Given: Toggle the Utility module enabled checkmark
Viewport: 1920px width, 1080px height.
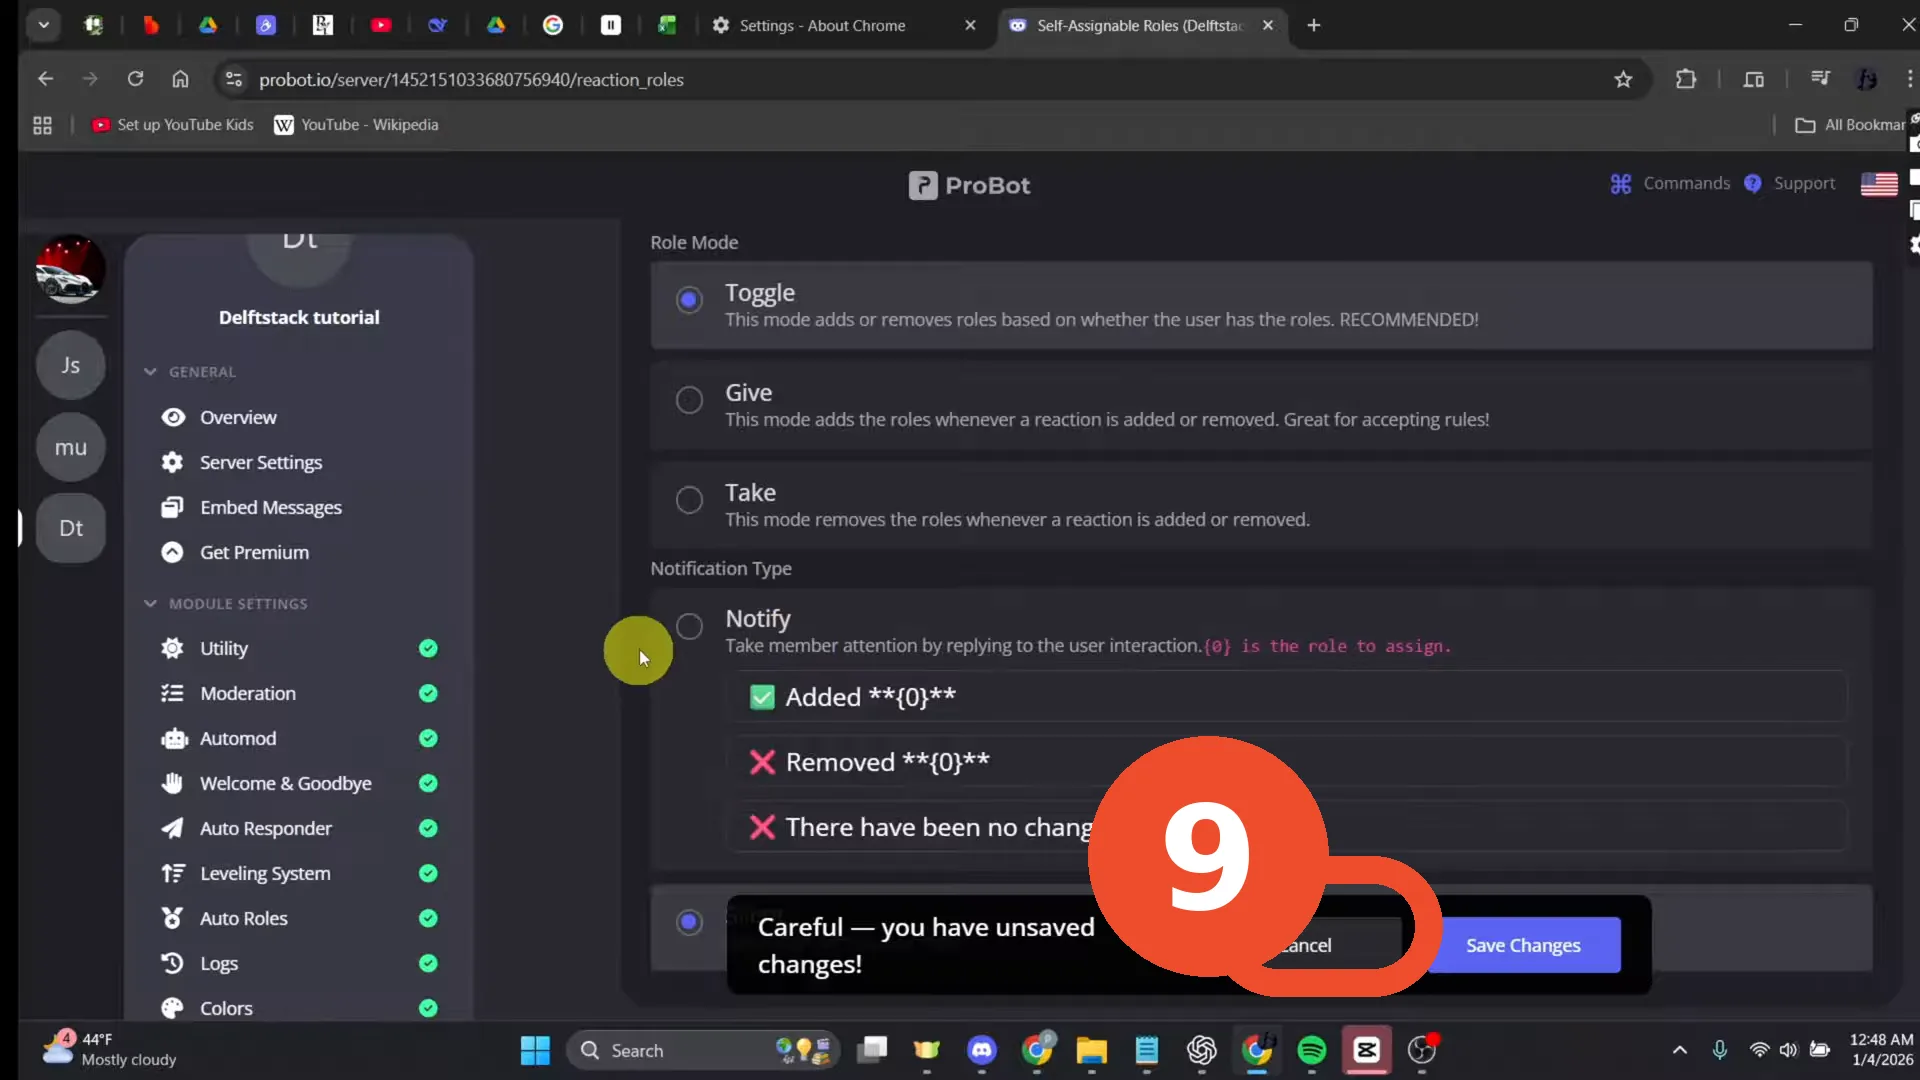Looking at the screenshot, I should [x=428, y=648].
